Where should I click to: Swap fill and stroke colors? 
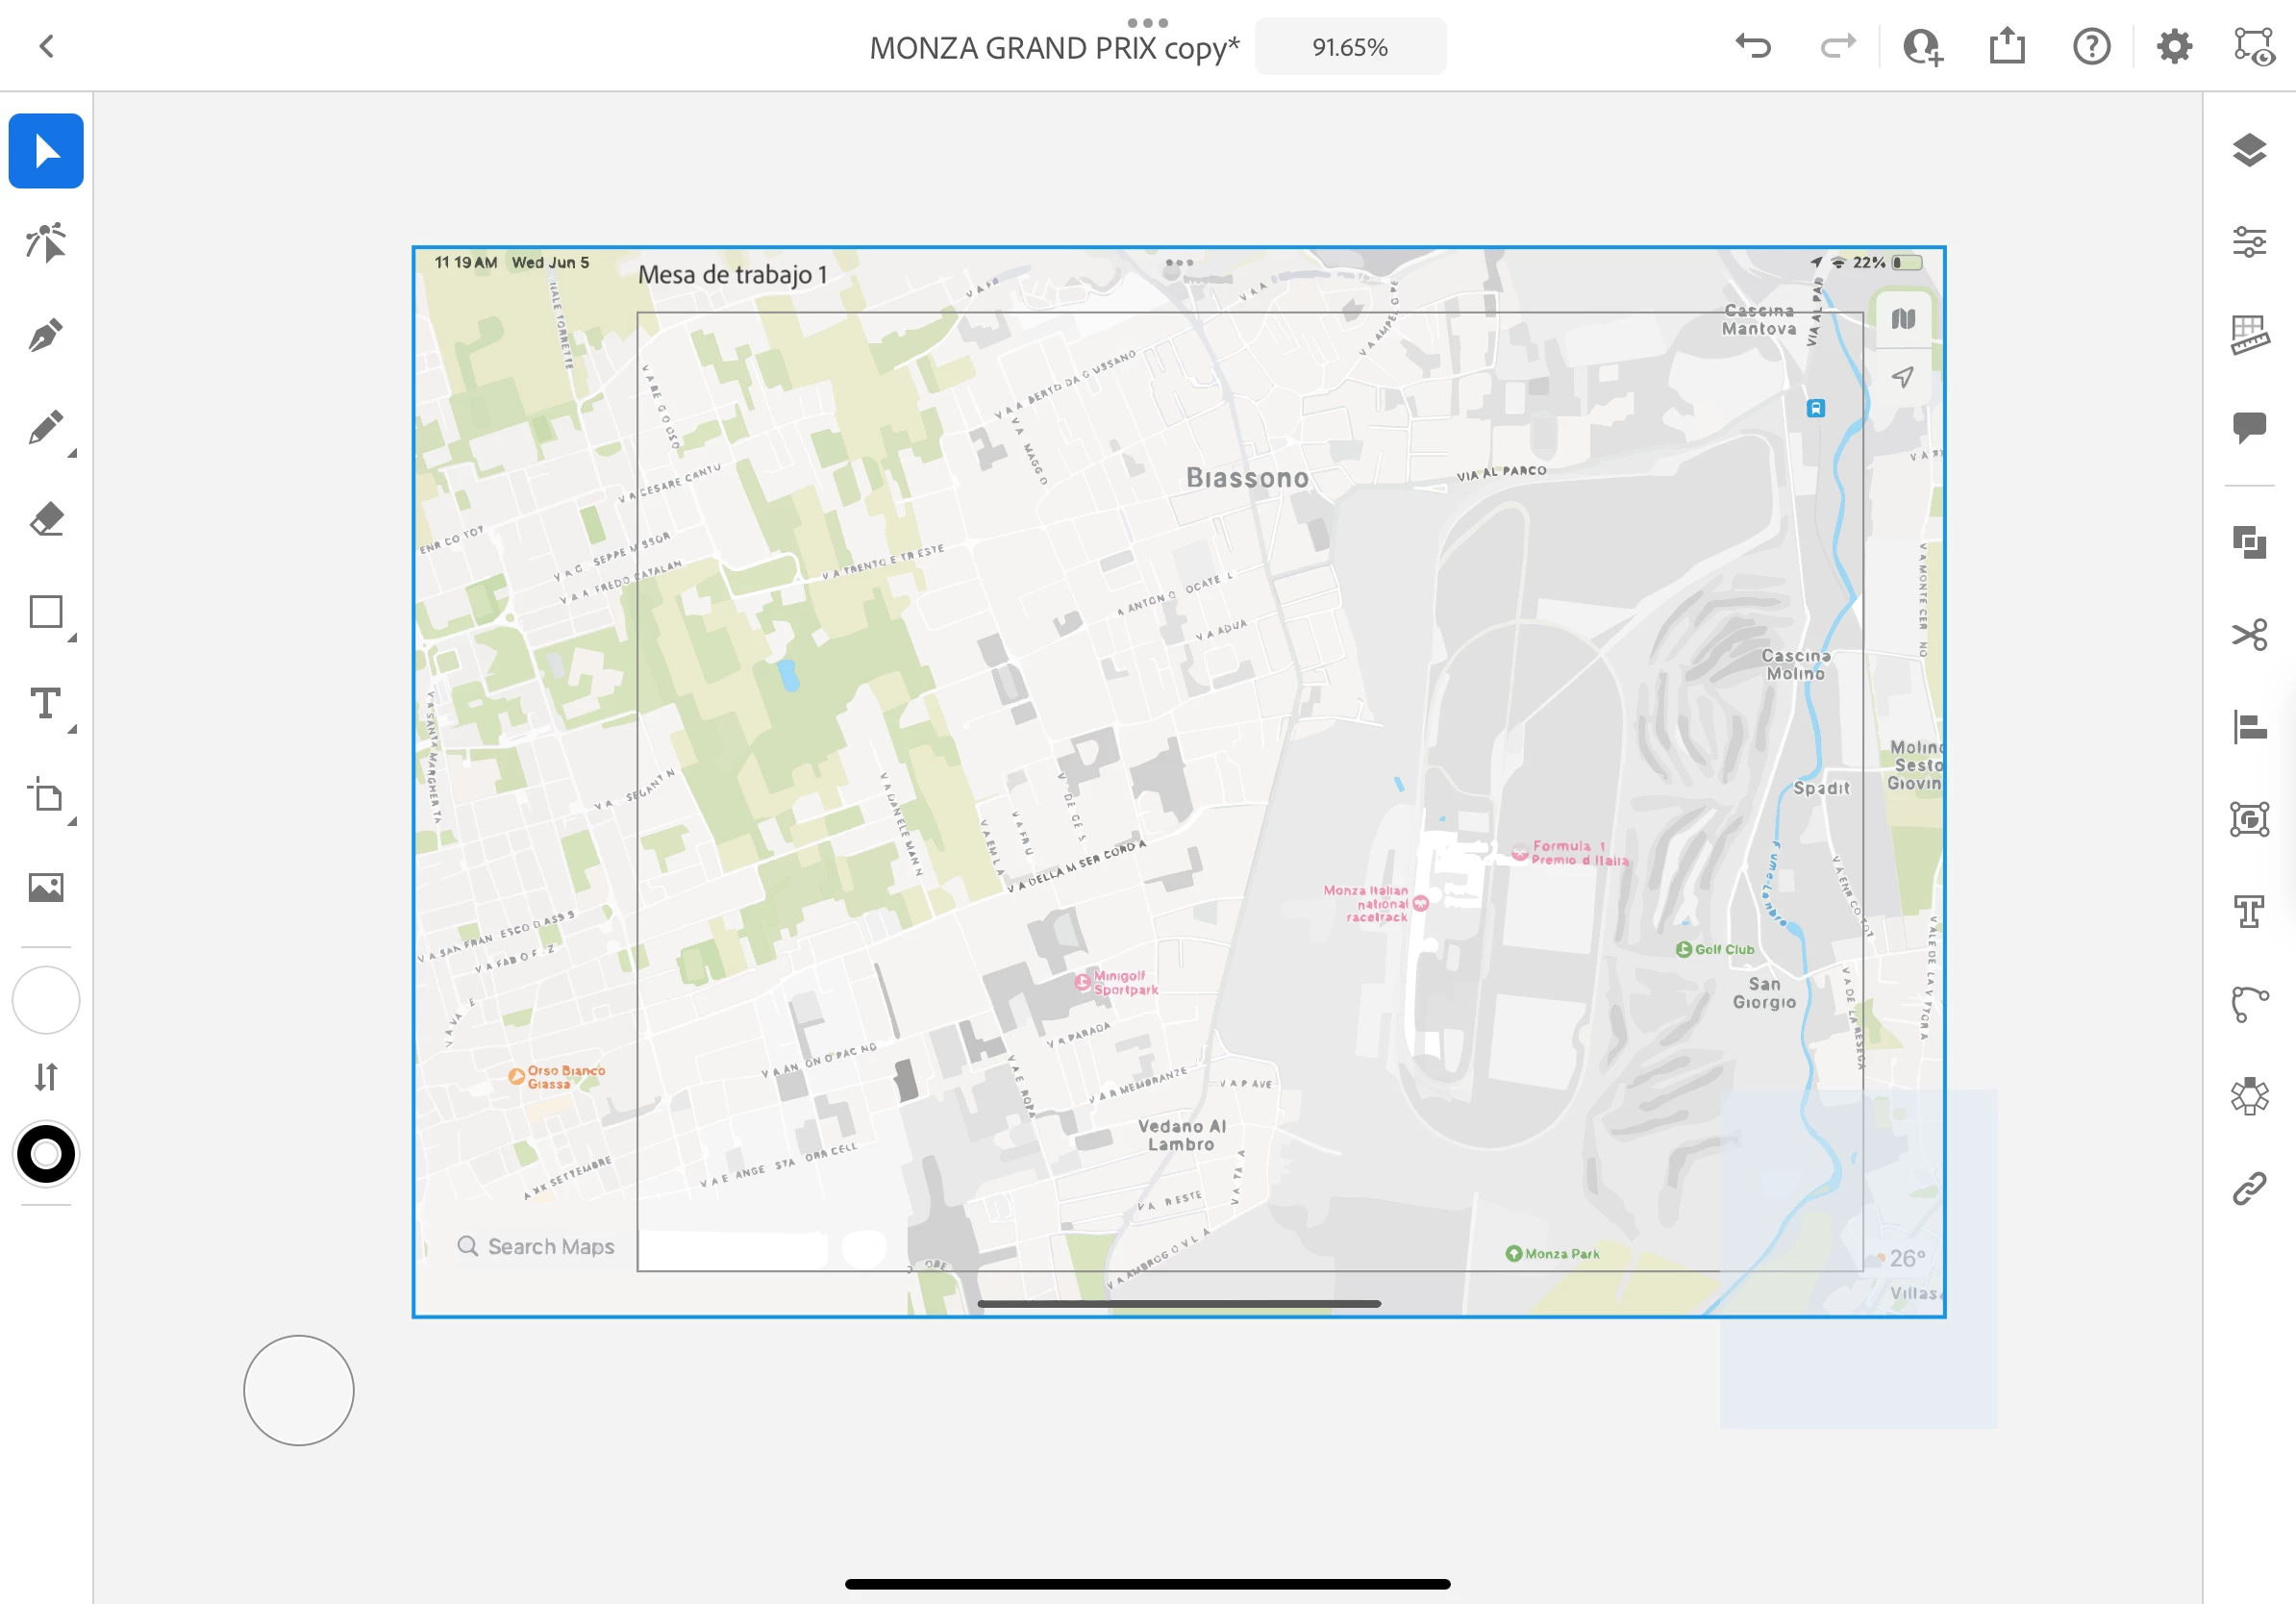point(46,1077)
